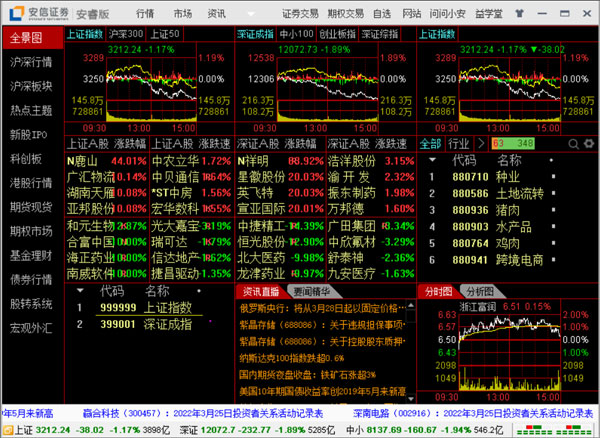
Task: Select 科创板 in the sidebar
Action: pyautogui.click(x=26, y=159)
